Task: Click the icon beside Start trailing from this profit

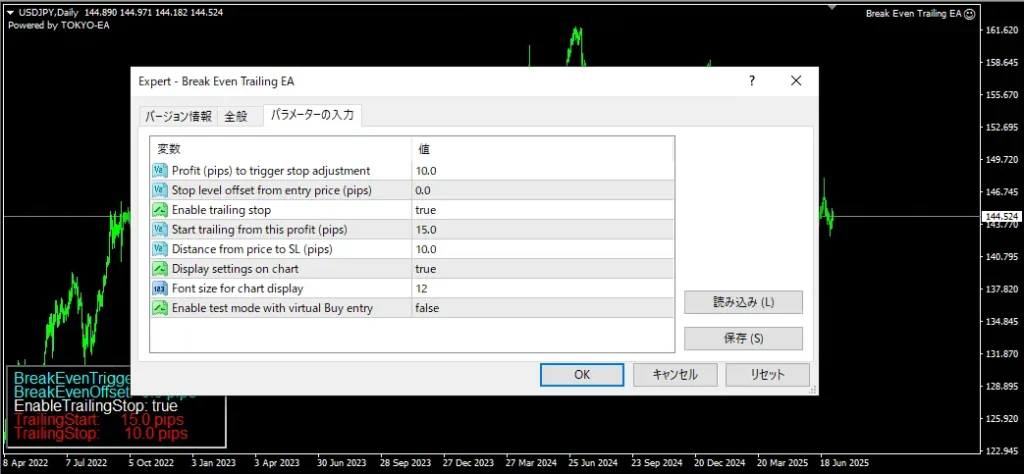Action: pyautogui.click(x=160, y=230)
